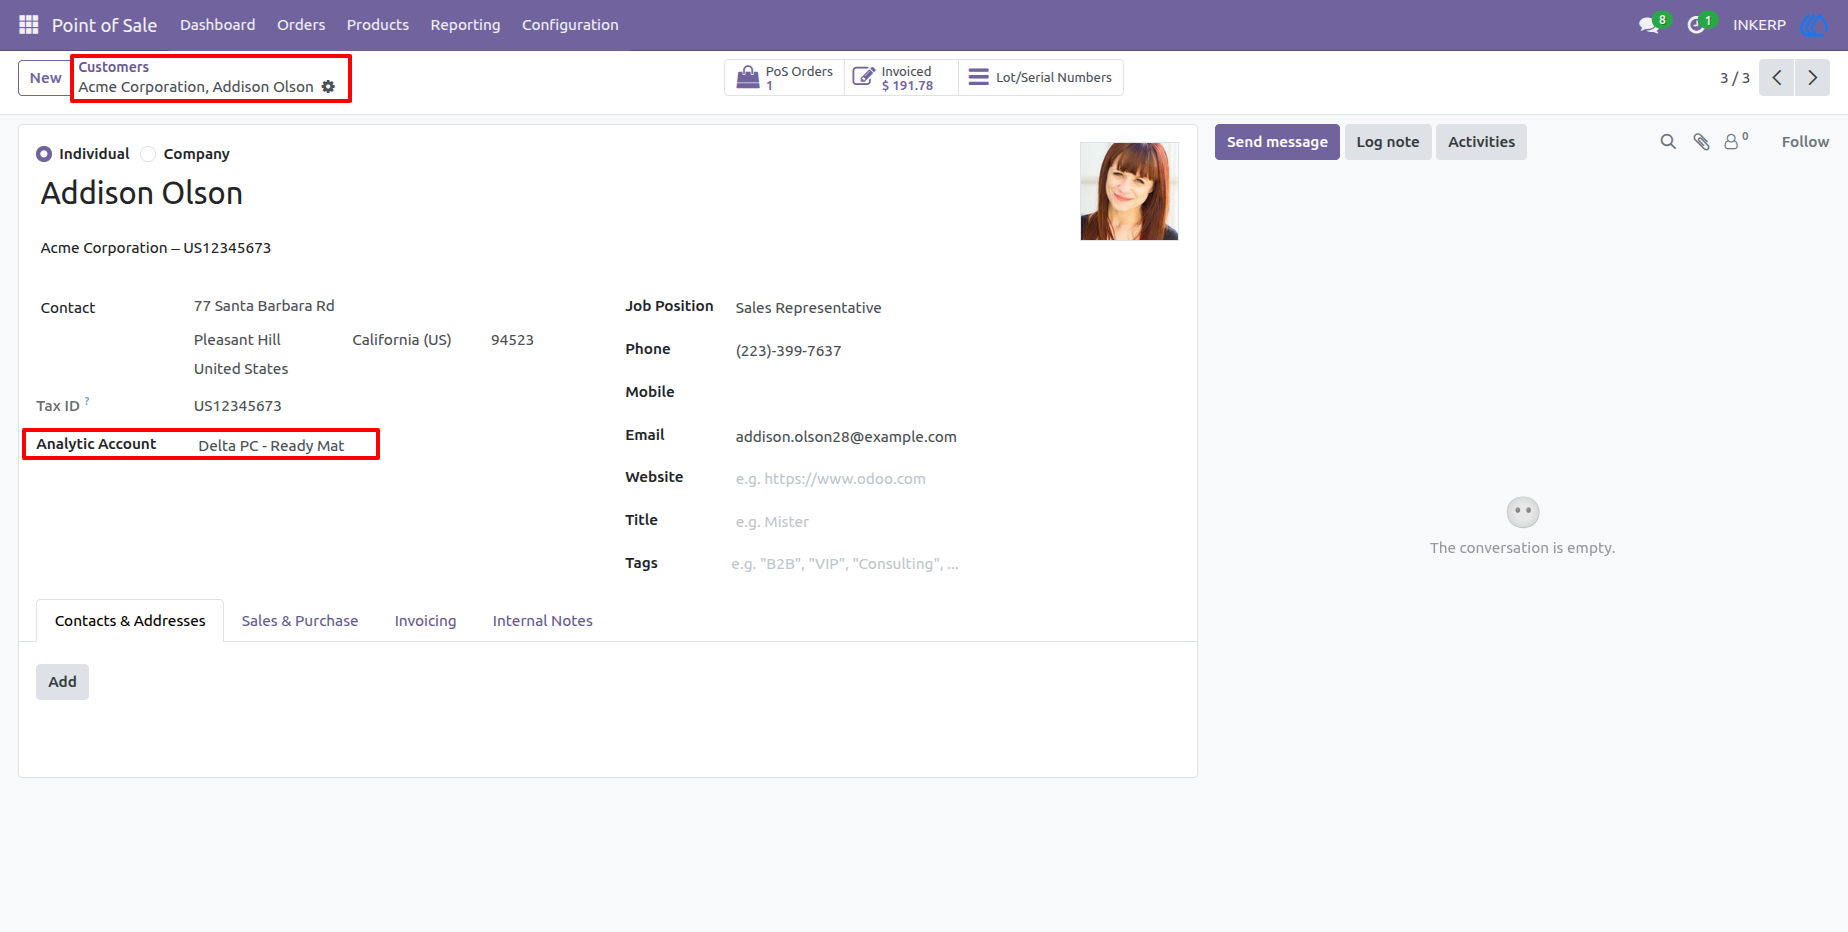
Task: Click the Invoiced pencil edit icon
Action: (x=863, y=77)
